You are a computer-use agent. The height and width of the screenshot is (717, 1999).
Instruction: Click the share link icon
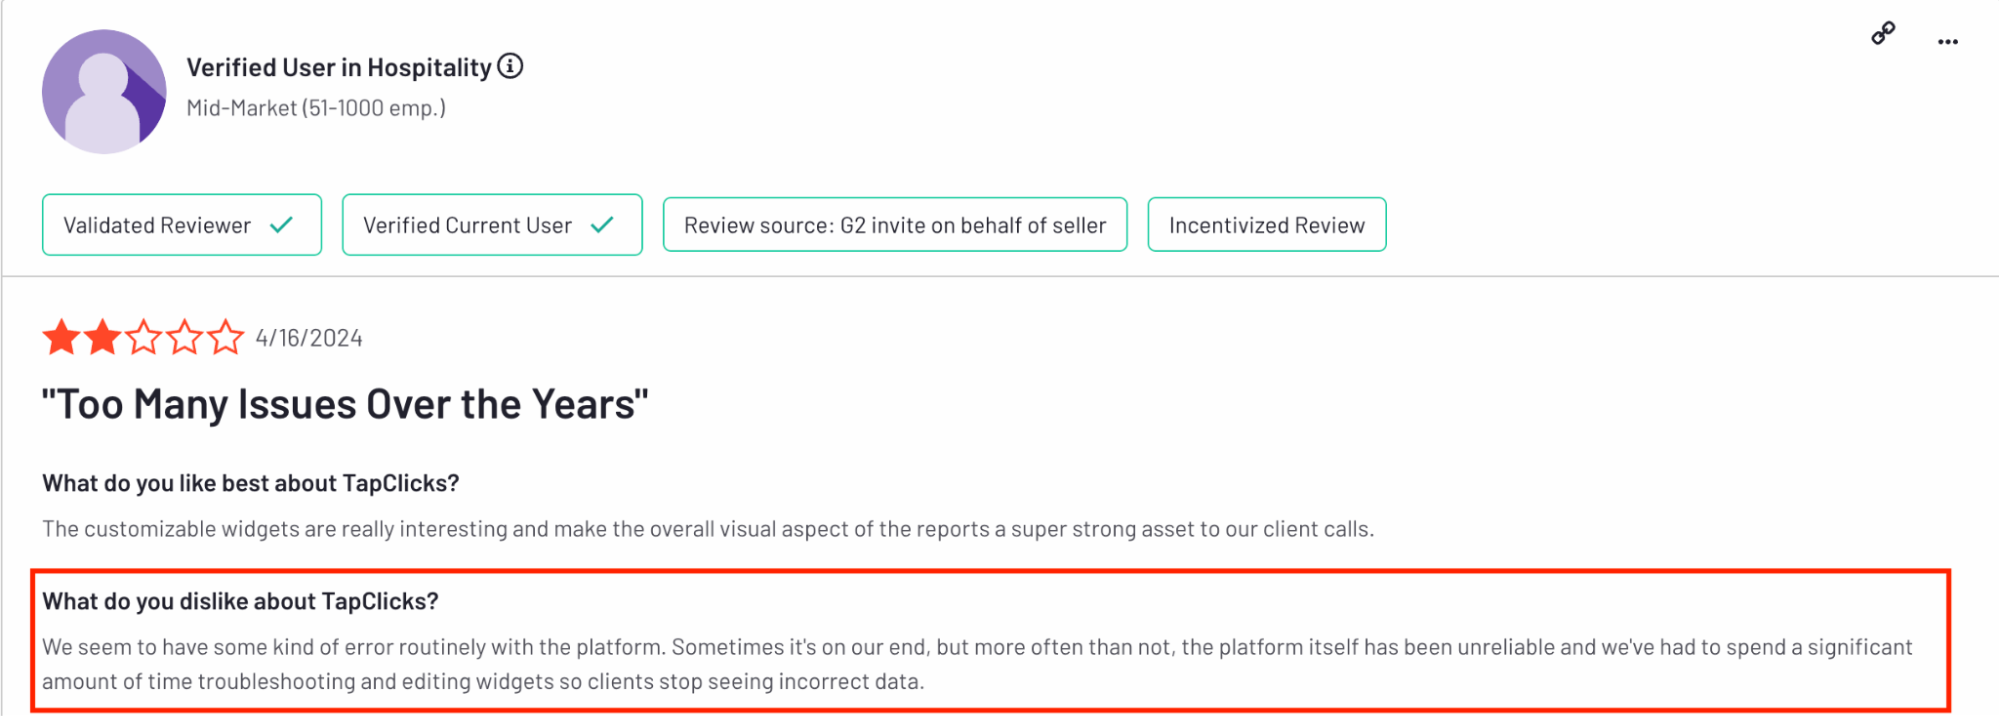click(x=1881, y=32)
